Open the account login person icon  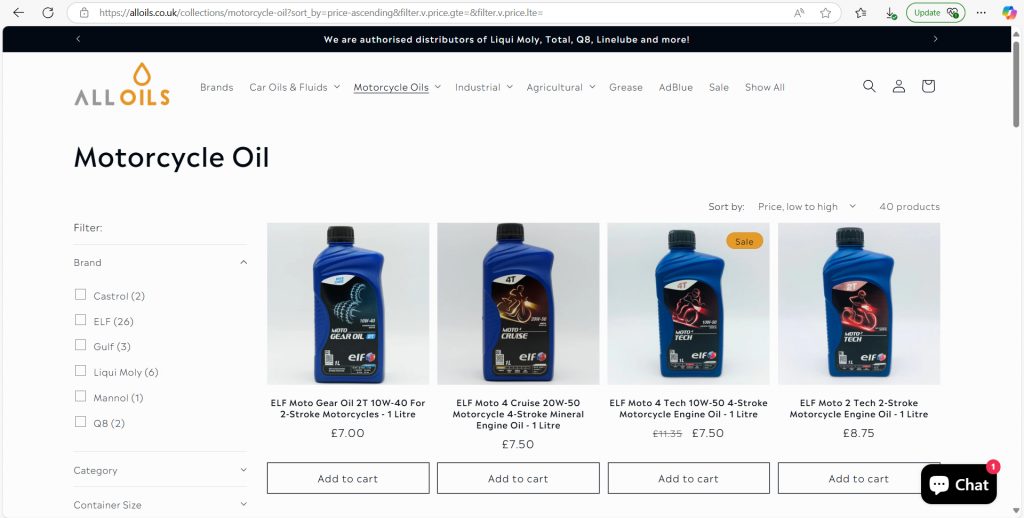click(899, 86)
